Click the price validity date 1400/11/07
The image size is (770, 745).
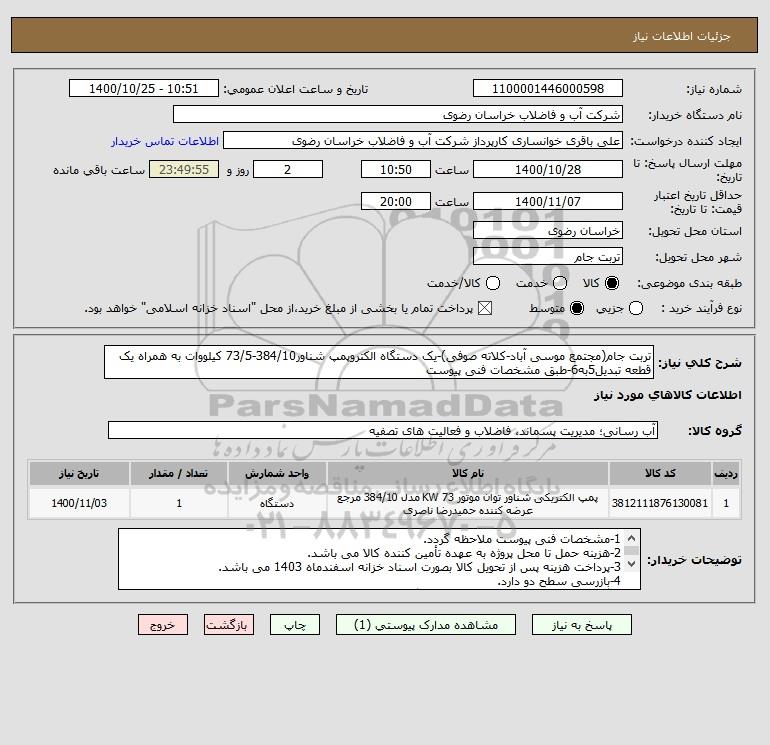548,201
